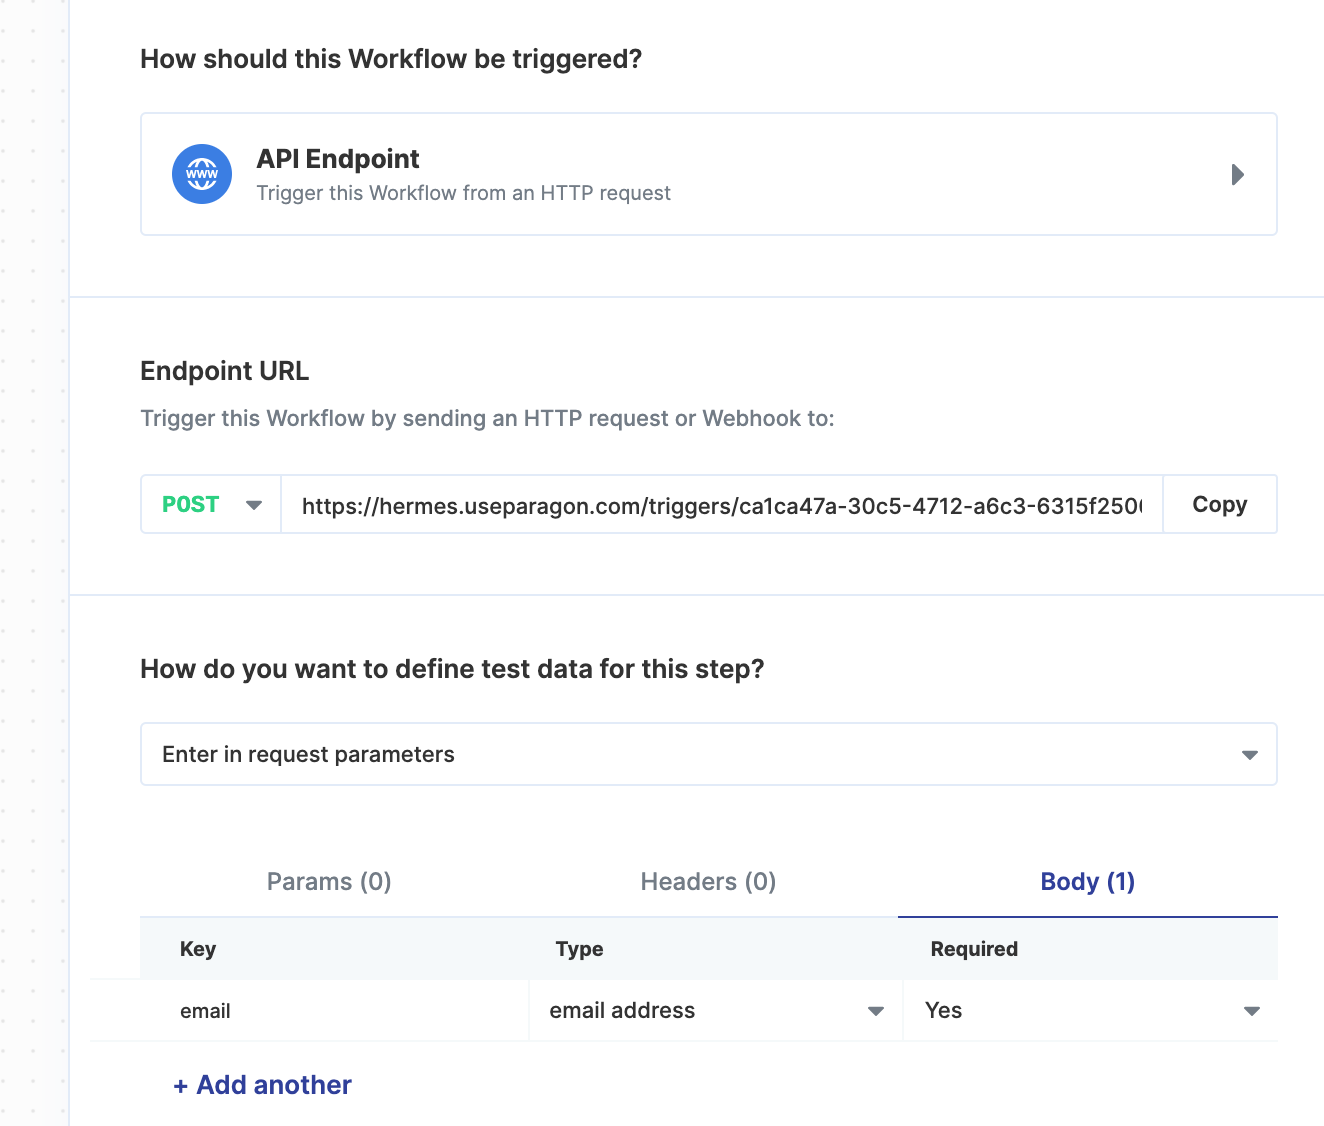Expand the API Endpoint trigger arrow
Viewport: 1324px width, 1126px height.
pyautogui.click(x=1237, y=175)
